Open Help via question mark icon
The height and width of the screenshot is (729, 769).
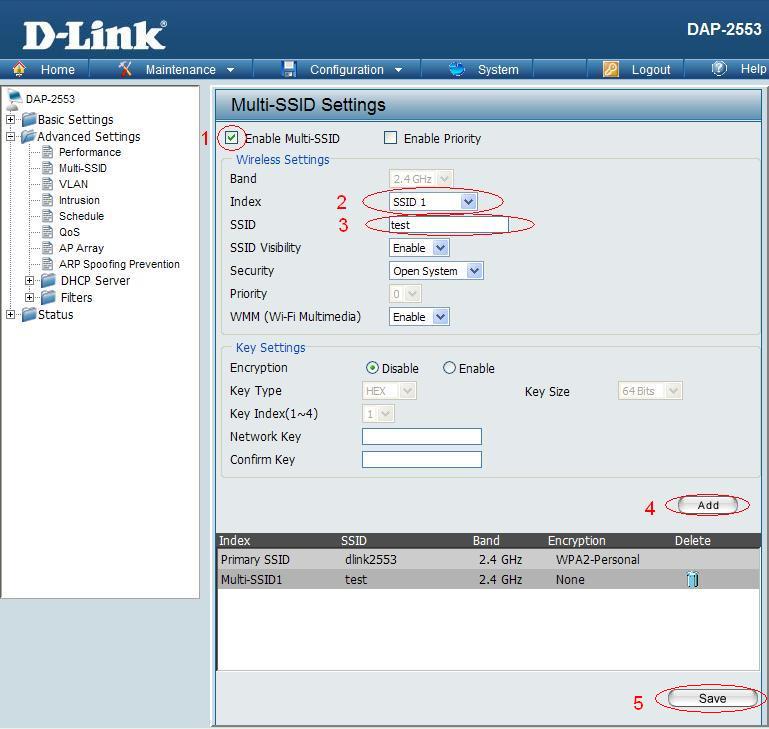(719, 69)
